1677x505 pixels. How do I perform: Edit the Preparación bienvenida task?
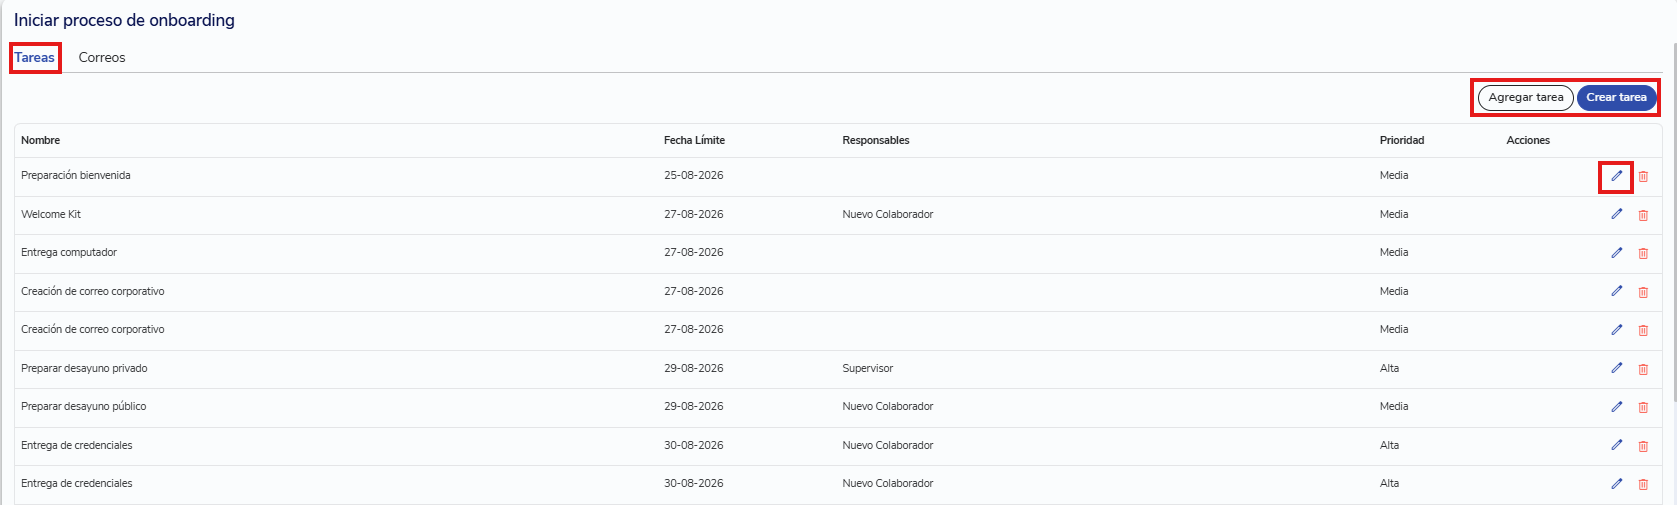pyautogui.click(x=1616, y=176)
